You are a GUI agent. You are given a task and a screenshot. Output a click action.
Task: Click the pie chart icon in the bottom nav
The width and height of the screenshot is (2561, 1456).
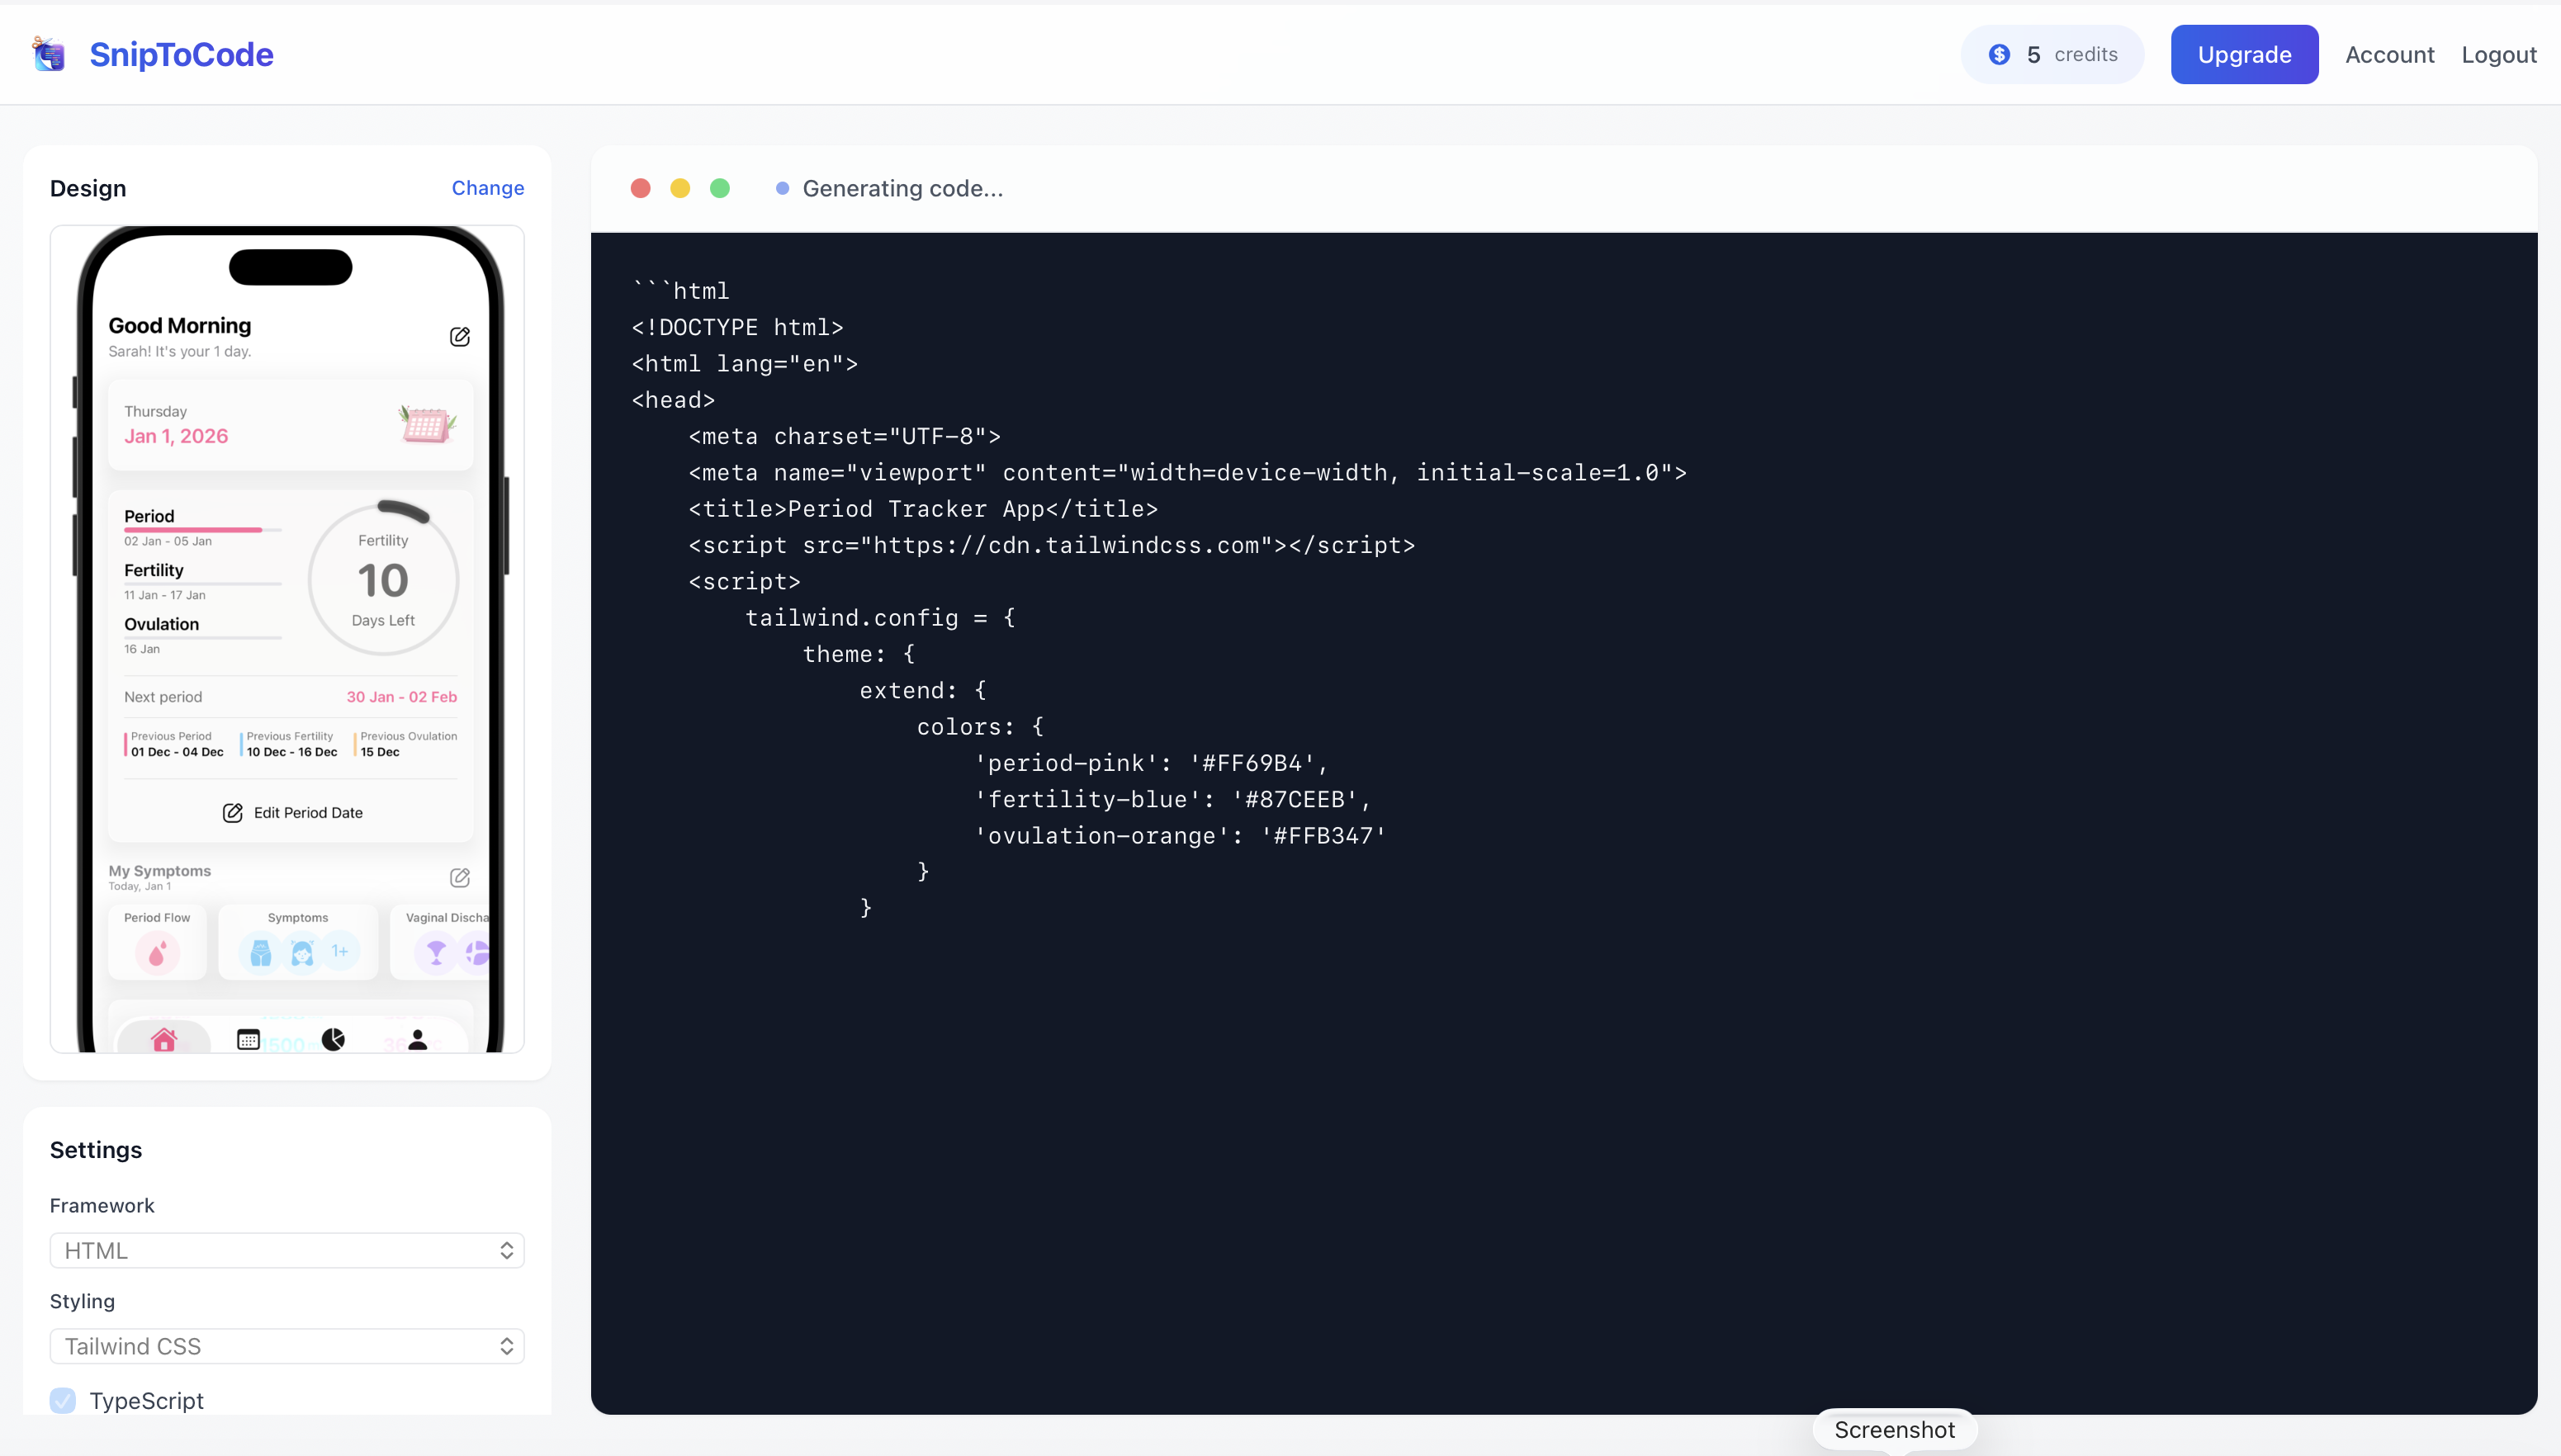tap(333, 1040)
